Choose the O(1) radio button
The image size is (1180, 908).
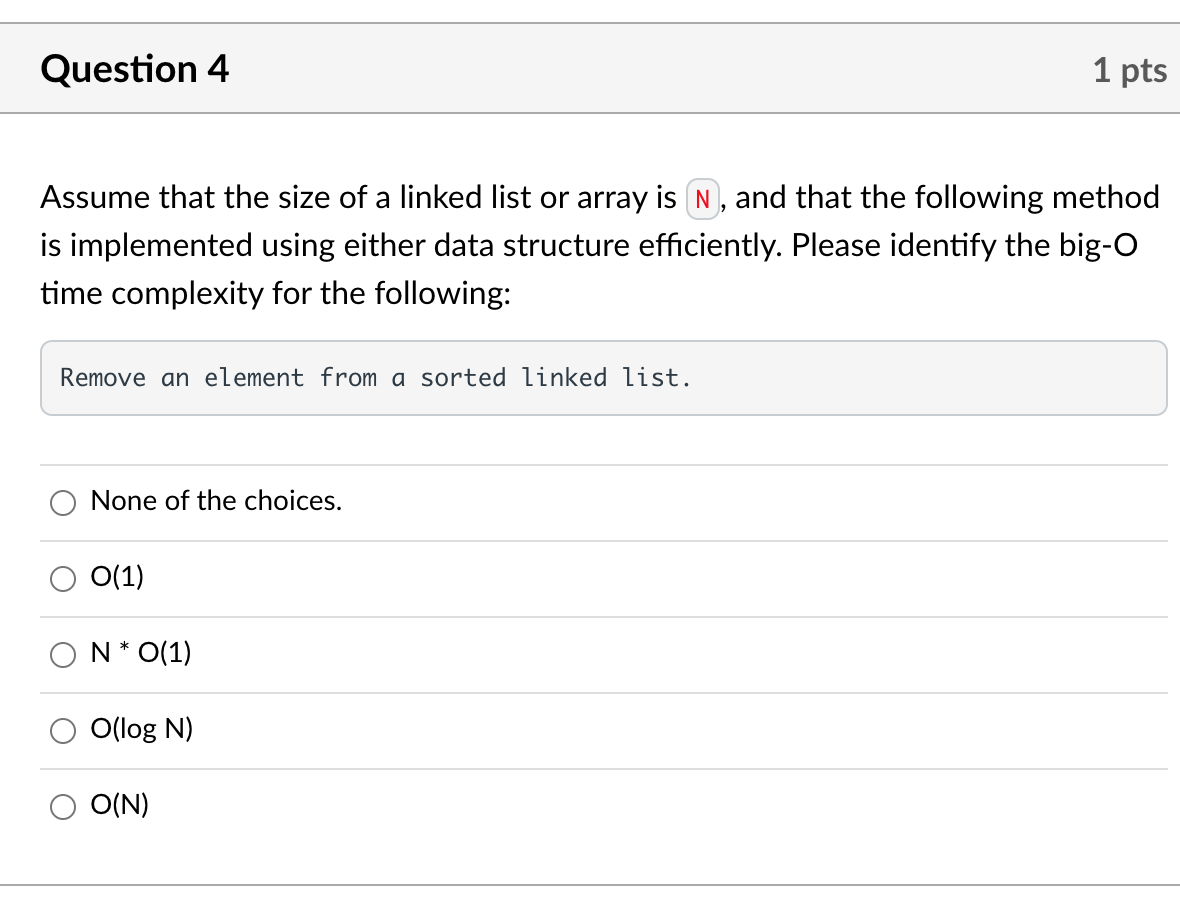click(x=62, y=579)
